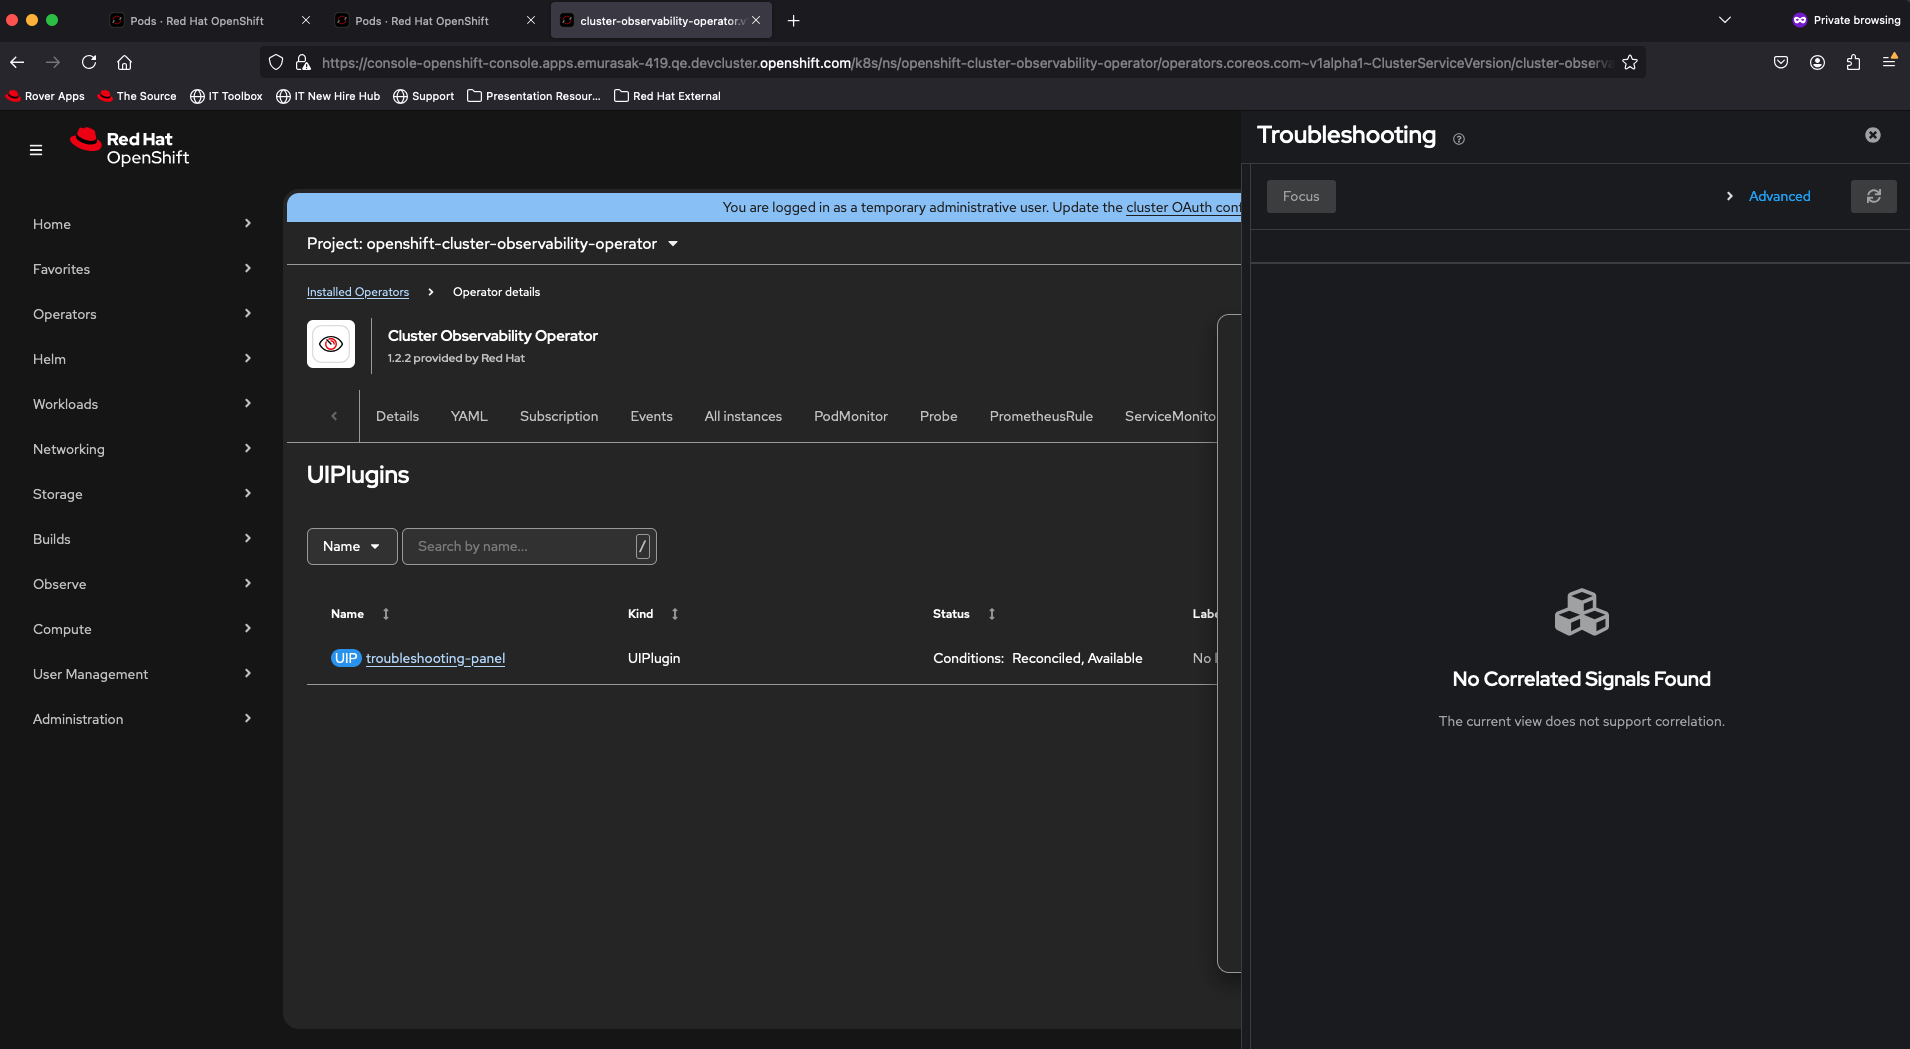This screenshot has height=1049, width=1910.
Task: Expand the Helm navigation section
Action: (x=142, y=359)
